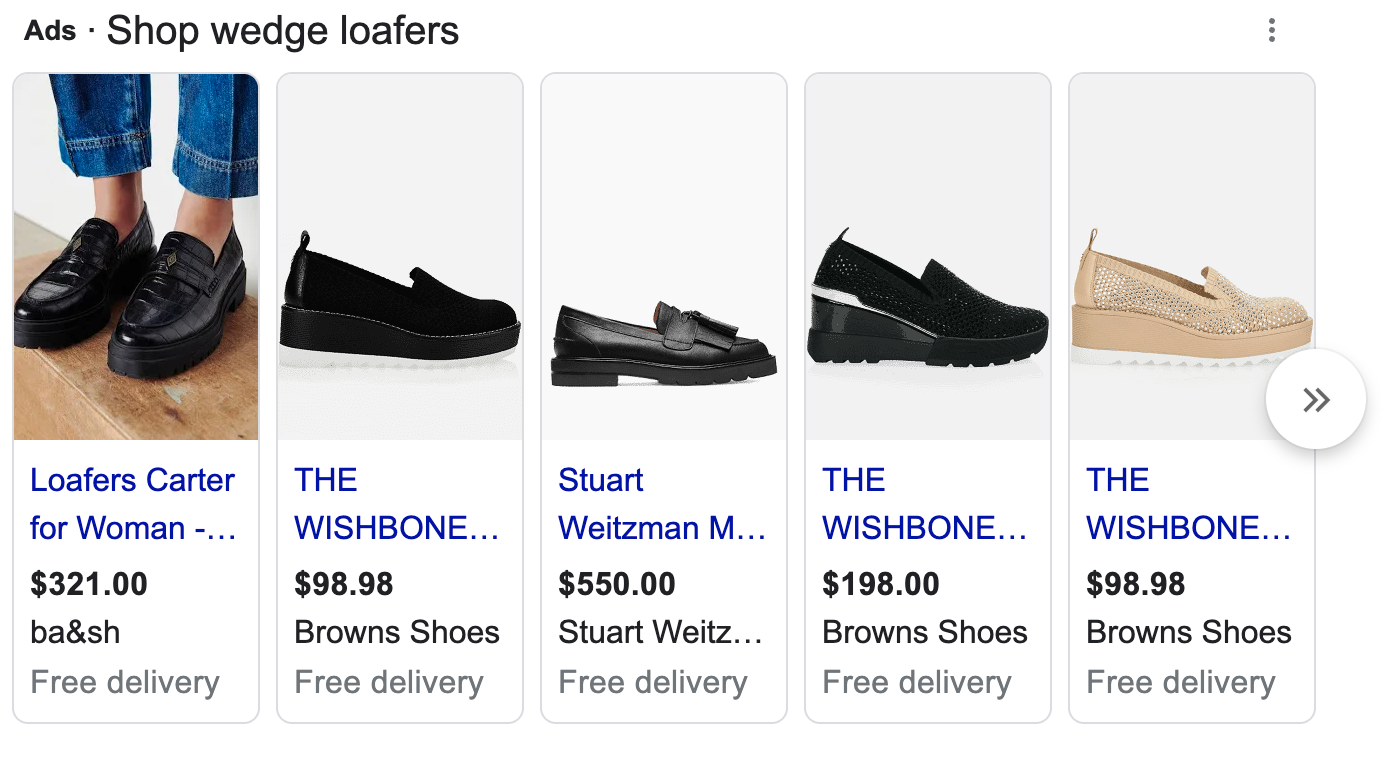
Task: Click the ba&sh seller name
Action: tap(75, 632)
